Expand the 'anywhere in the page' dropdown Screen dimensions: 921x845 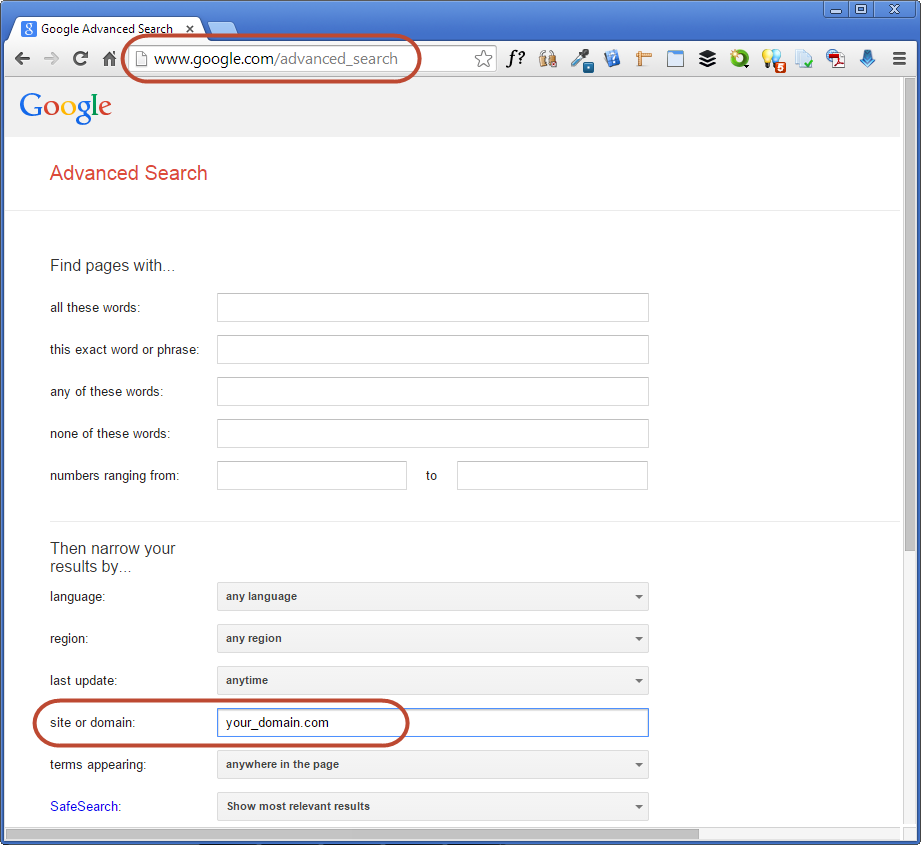432,765
